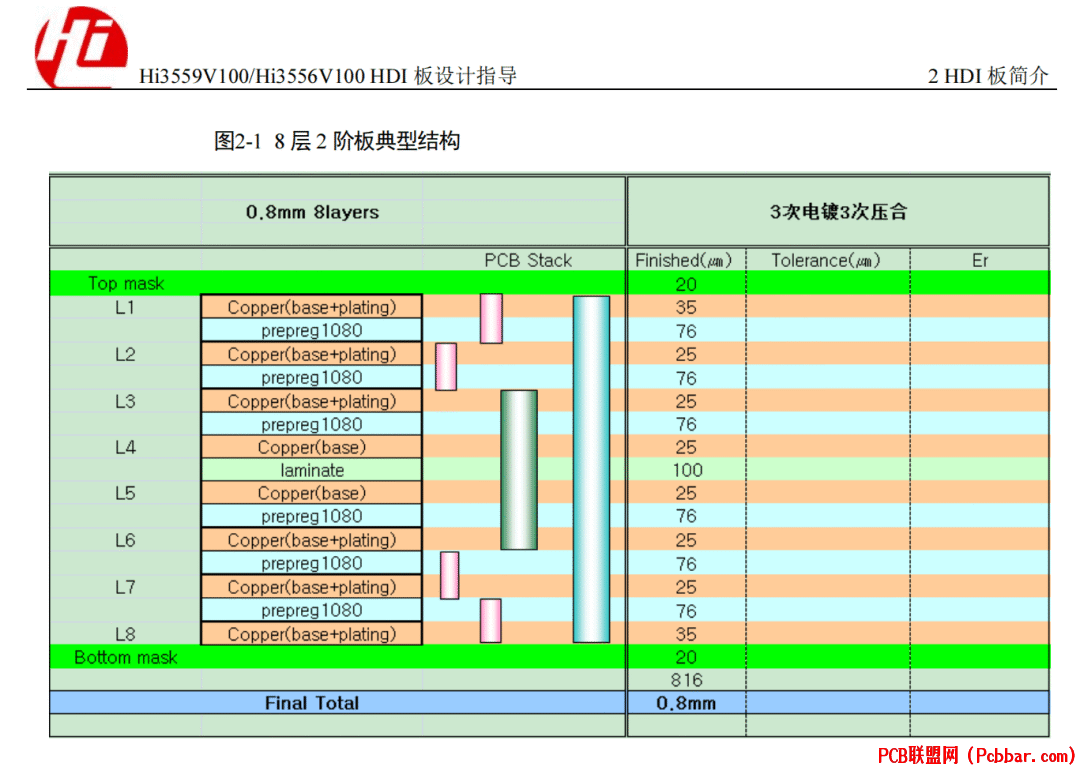Viewport: 1080px width, 770px height.
Task: Click the "Bottom mask" row label
Action: click(126, 657)
